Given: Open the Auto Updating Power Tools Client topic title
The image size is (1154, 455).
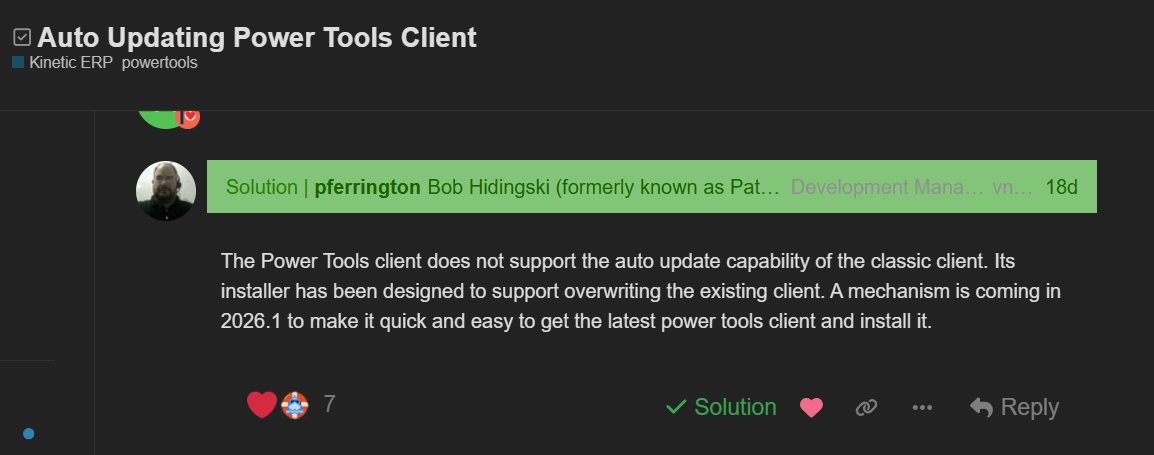Looking at the screenshot, I should coord(257,38).
